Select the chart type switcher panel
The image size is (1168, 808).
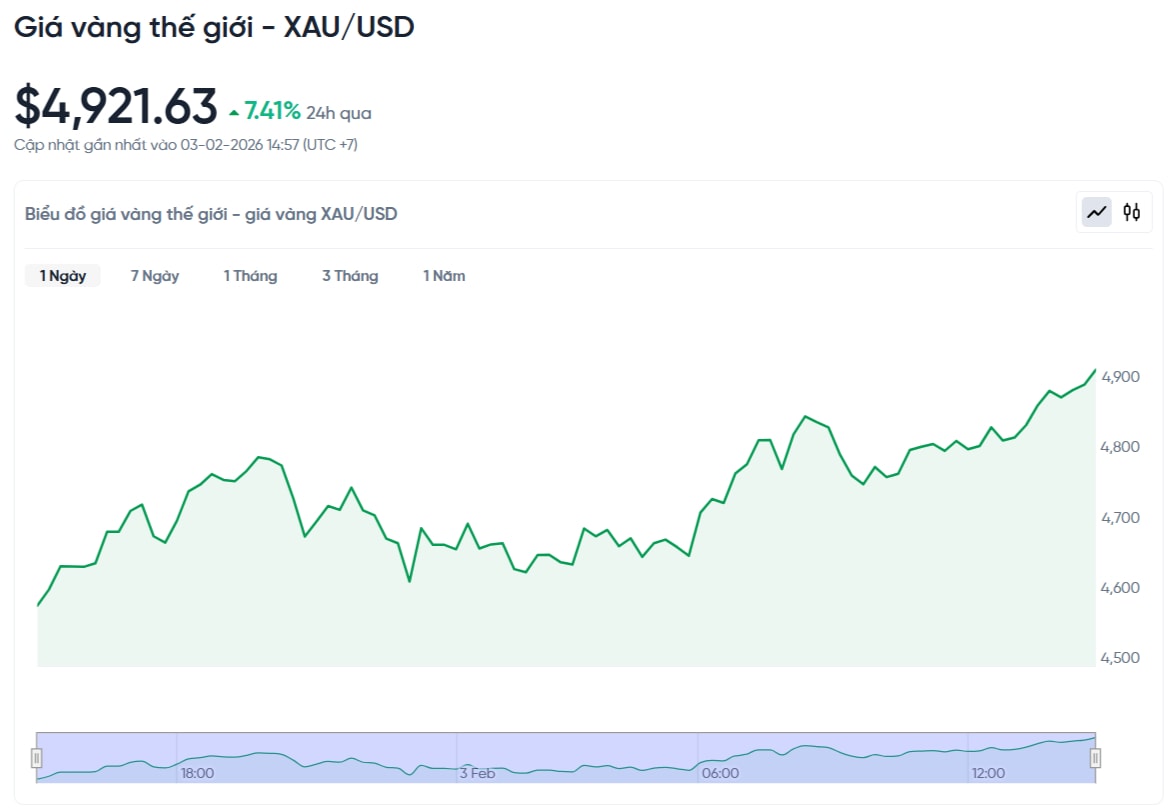point(1114,212)
